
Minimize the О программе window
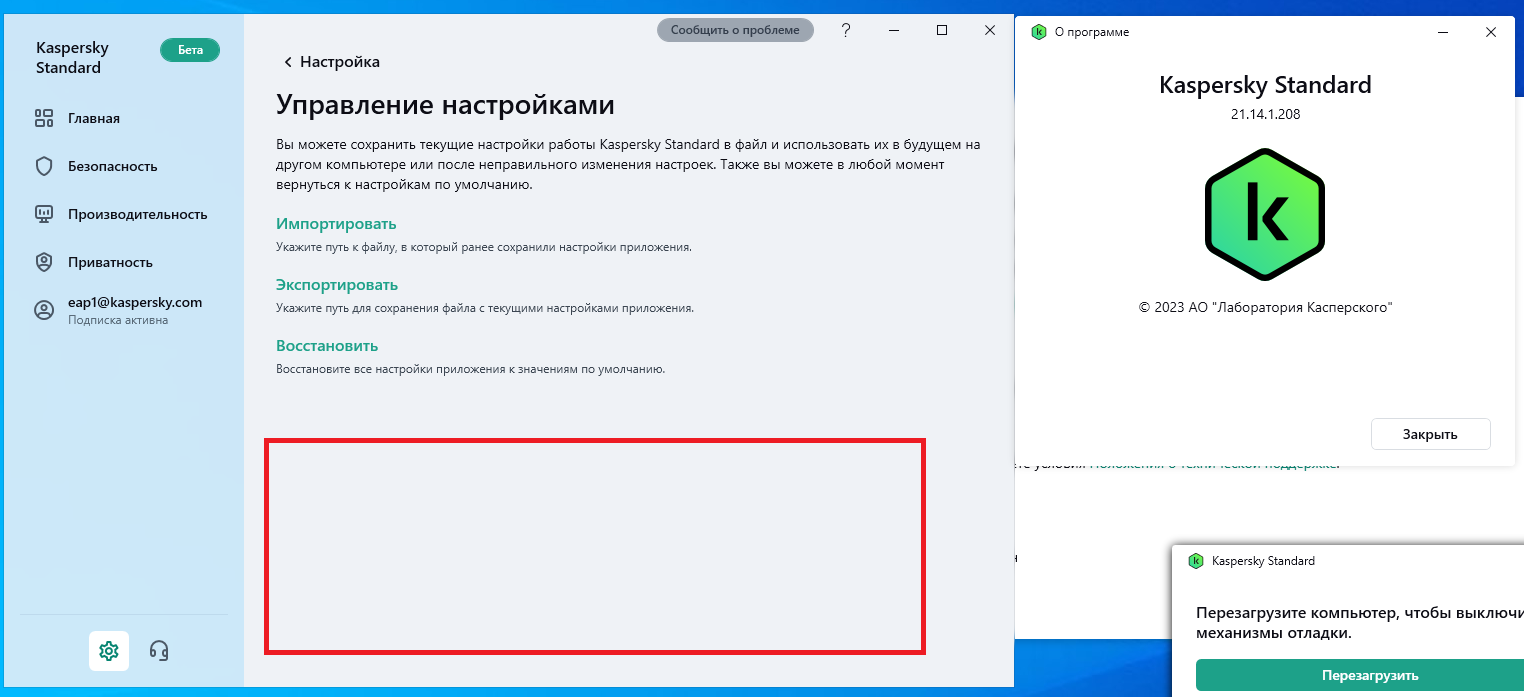[x=1442, y=32]
